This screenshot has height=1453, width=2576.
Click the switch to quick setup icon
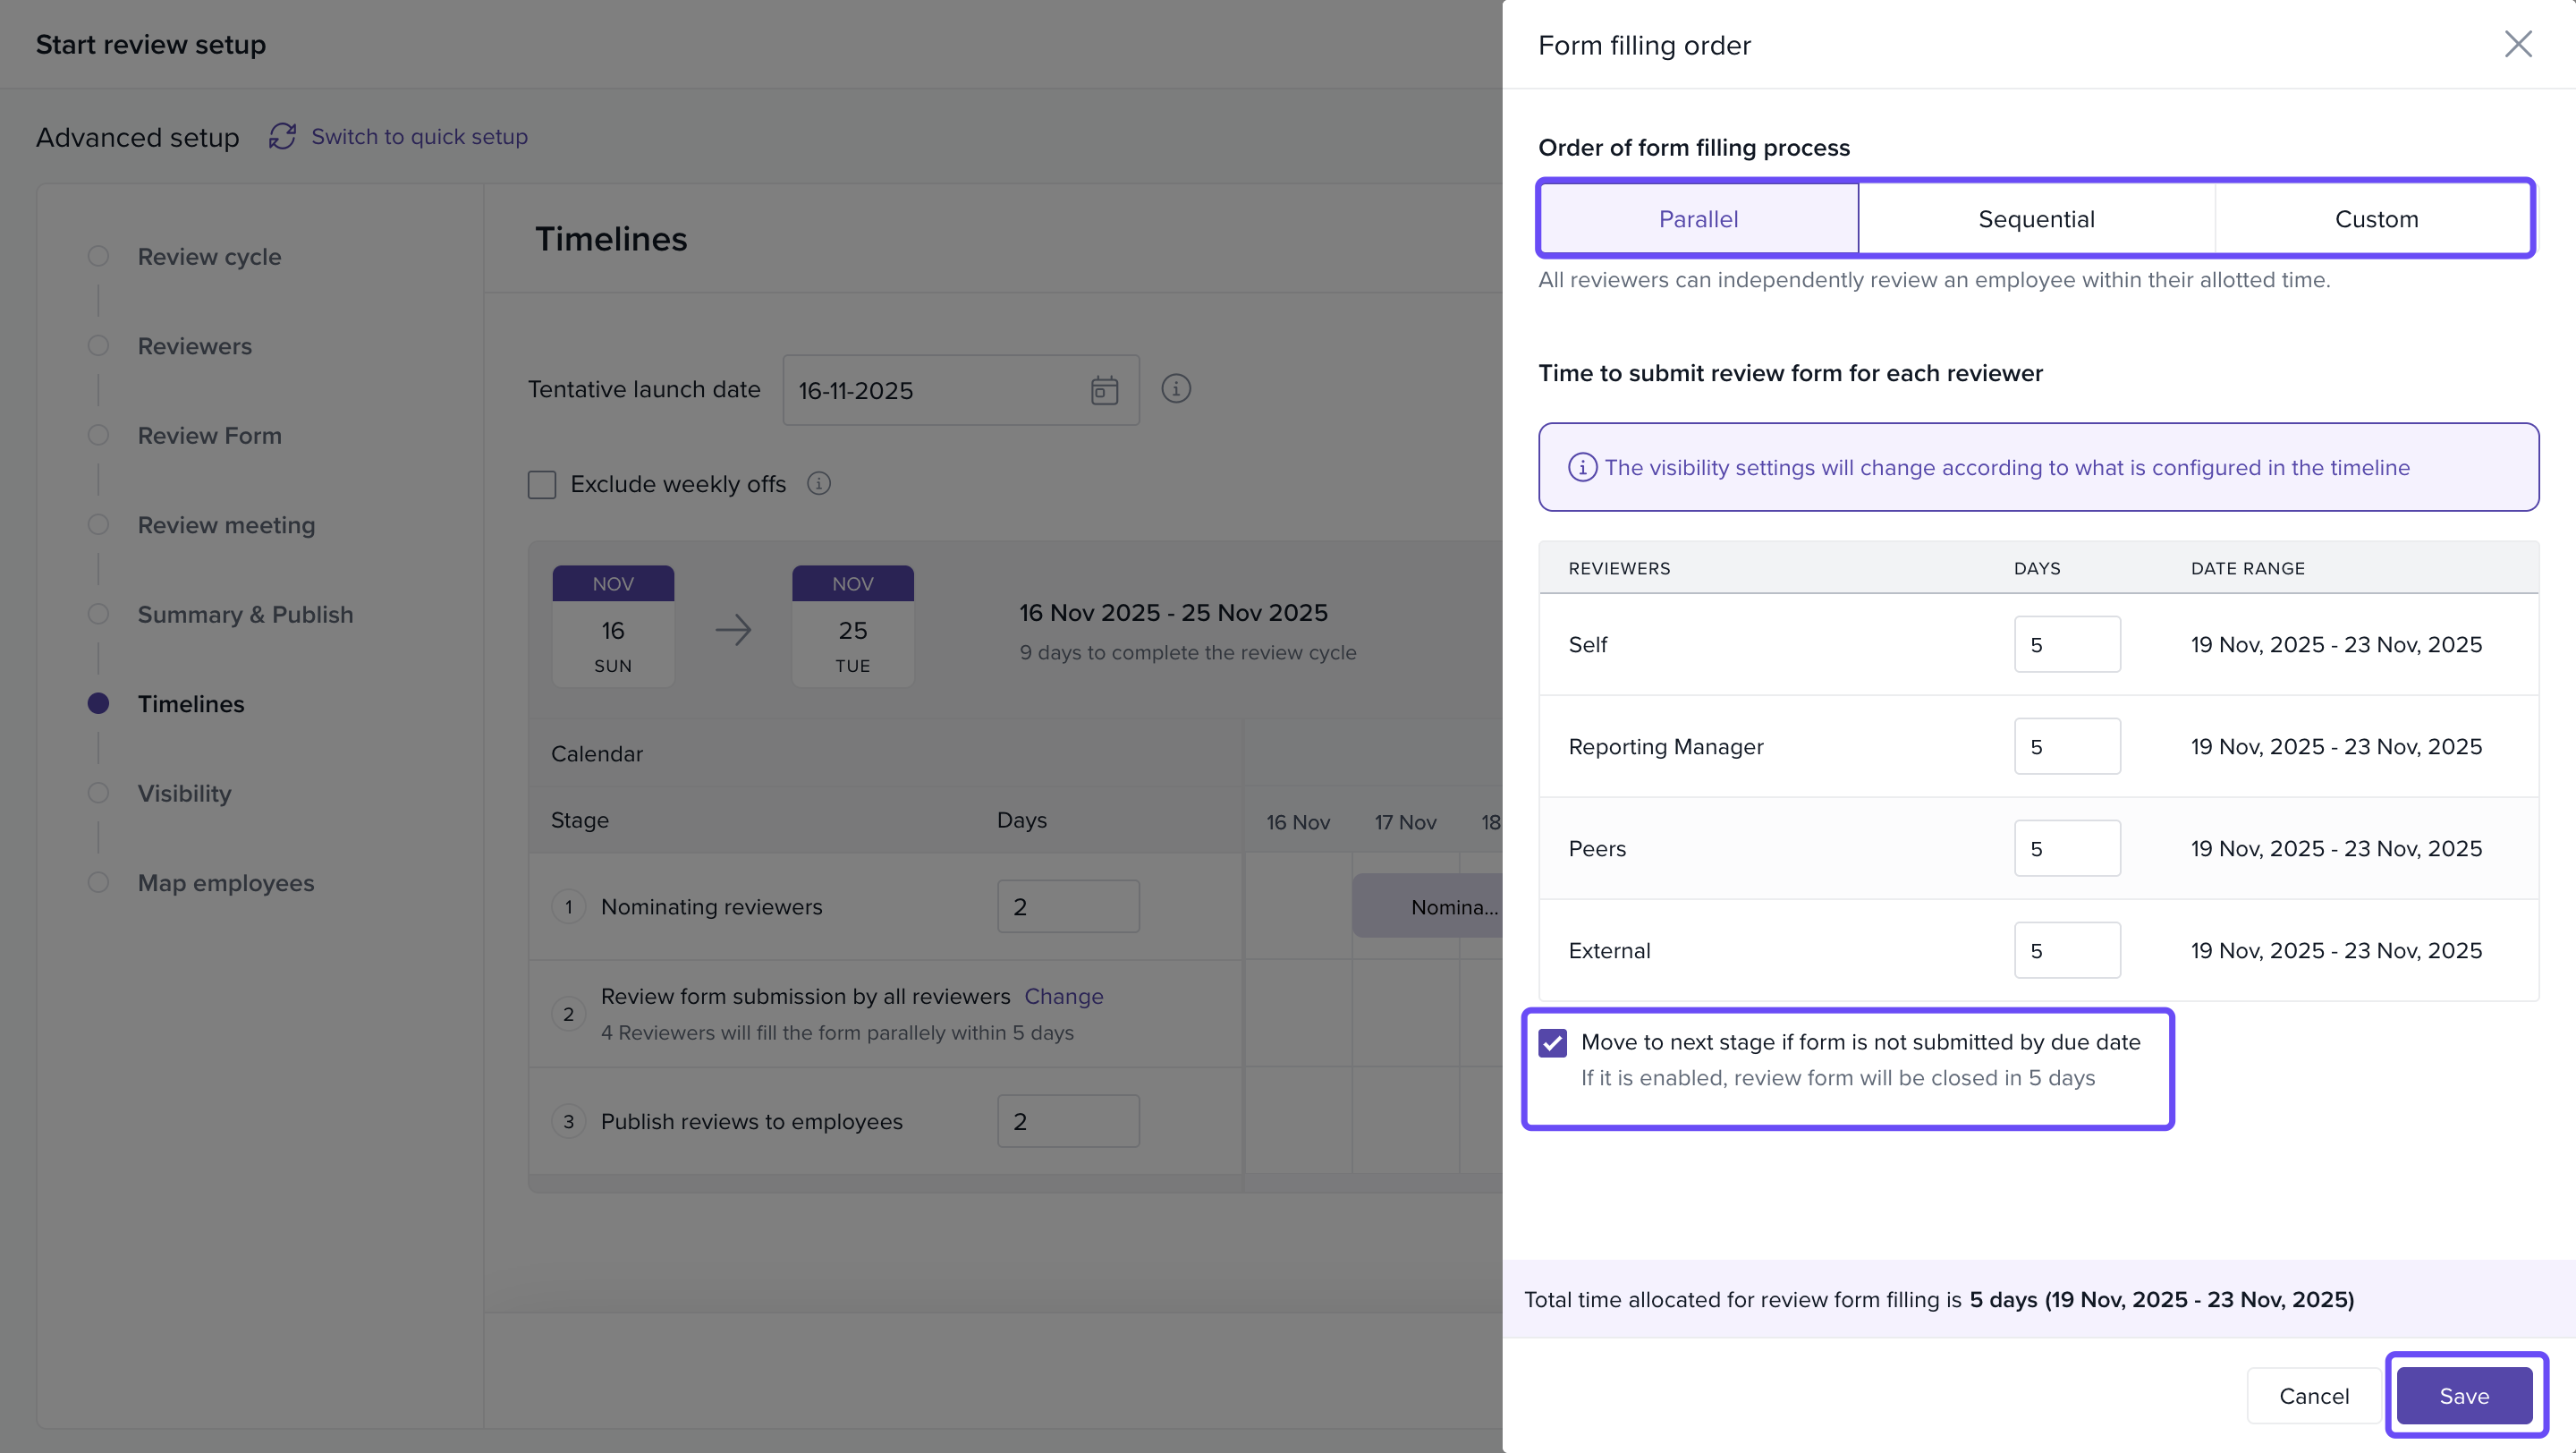click(282, 136)
